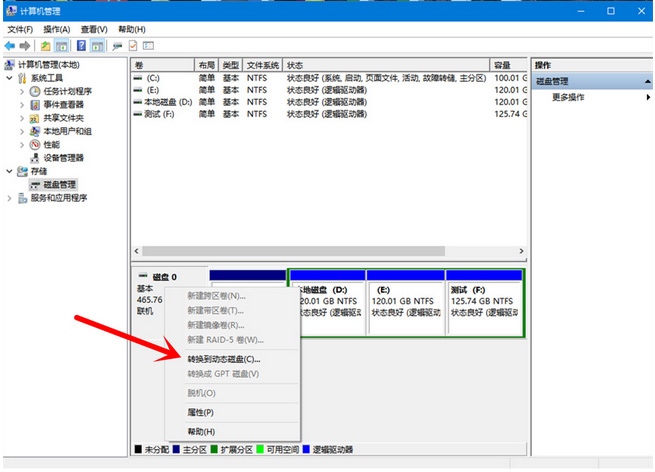
Task: Choose 转换到动态磁盘(C)... from context menu
Action: click(x=223, y=358)
